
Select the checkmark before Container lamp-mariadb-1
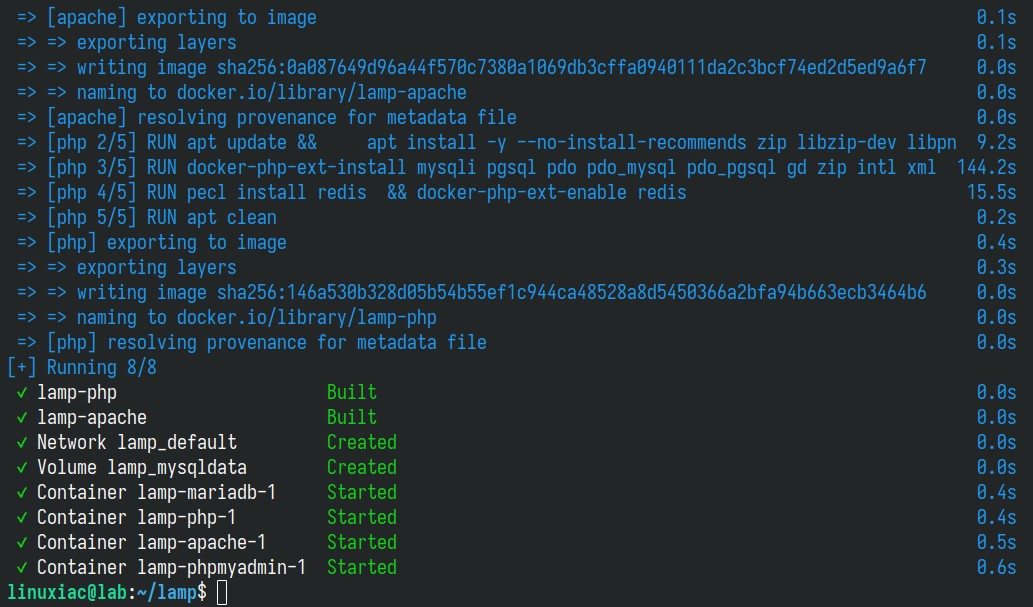(21, 492)
